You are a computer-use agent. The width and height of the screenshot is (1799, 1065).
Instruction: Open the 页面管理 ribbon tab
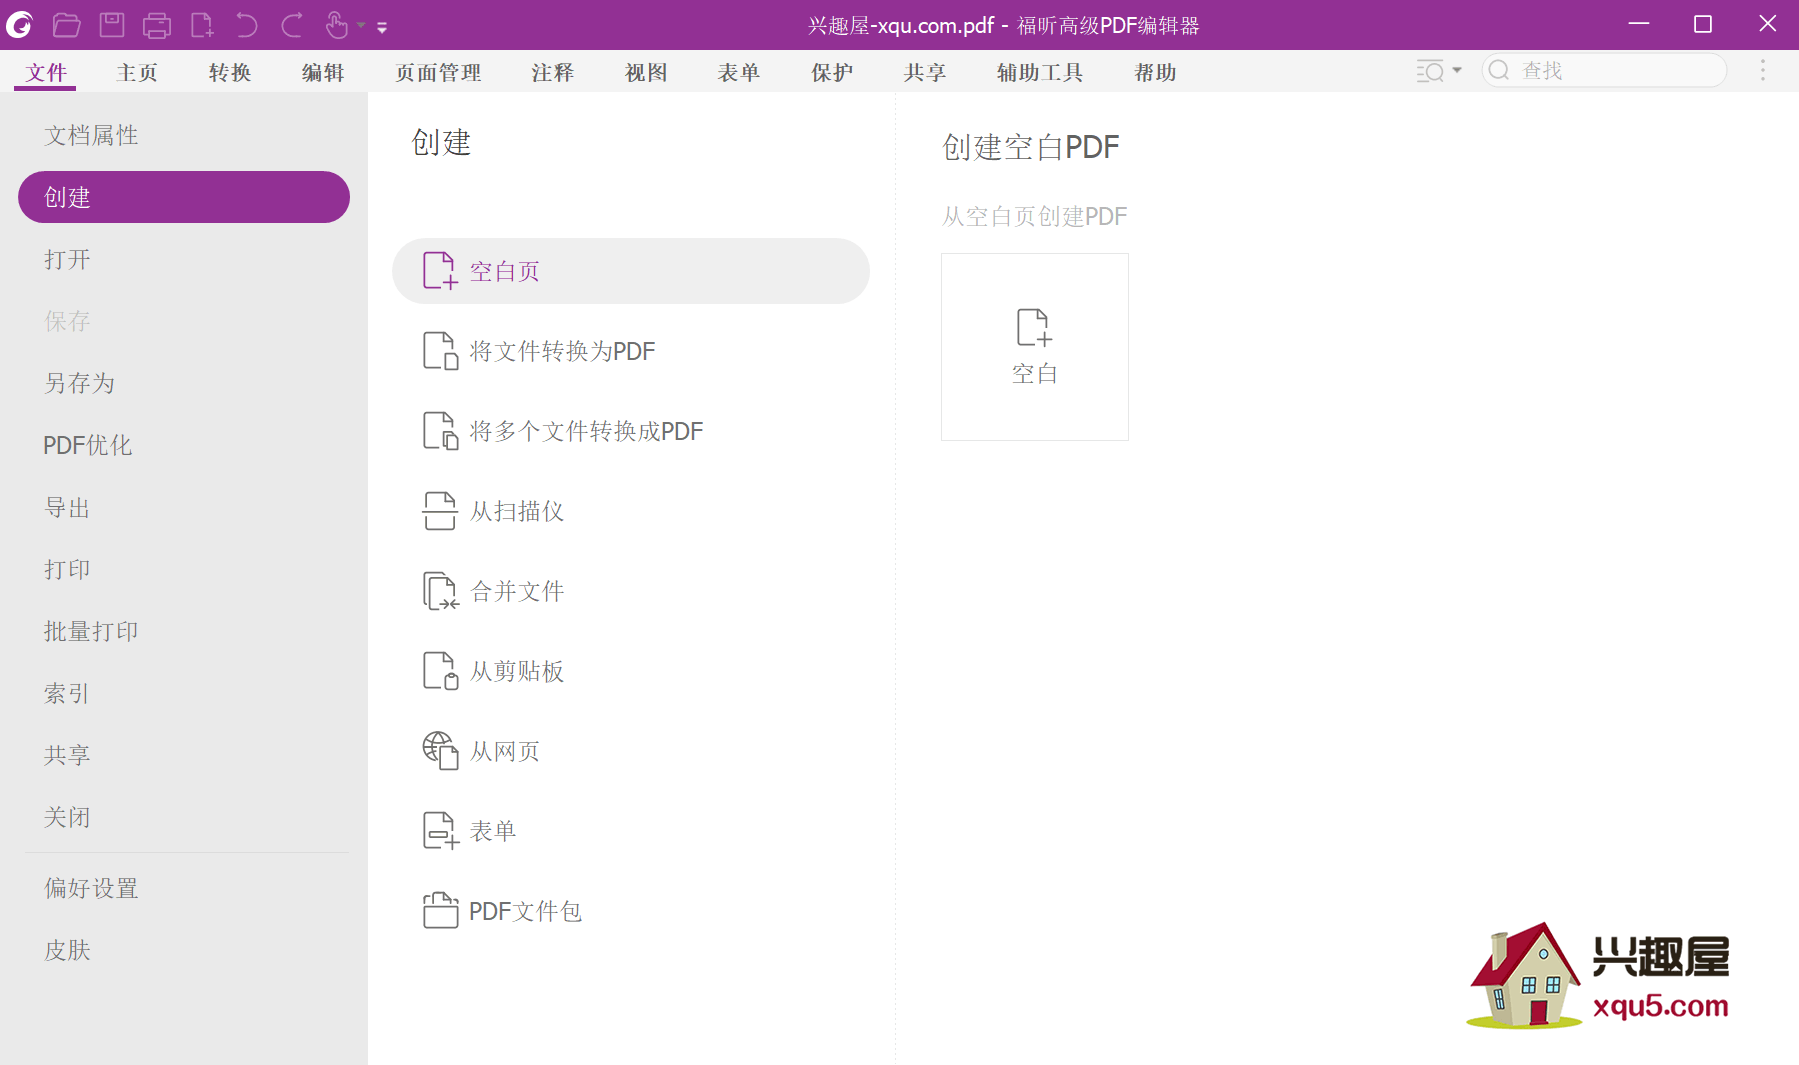[438, 73]
